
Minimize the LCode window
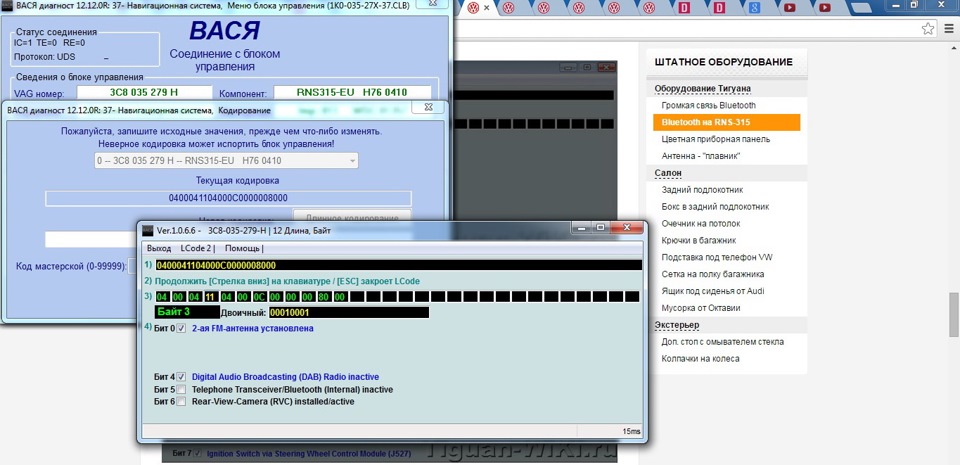tap(581, 228)
